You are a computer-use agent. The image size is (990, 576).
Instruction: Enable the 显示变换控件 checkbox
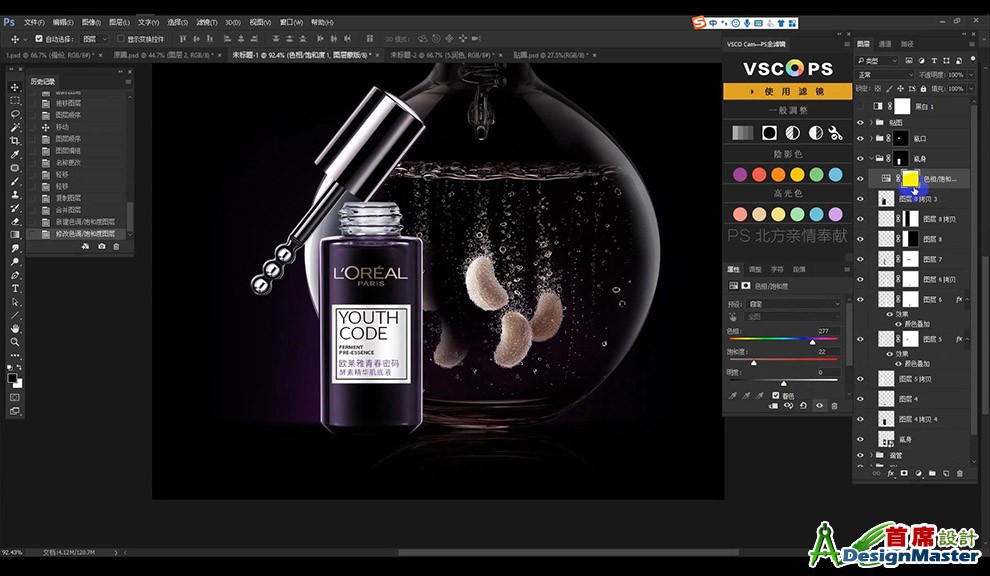(121, 39)
